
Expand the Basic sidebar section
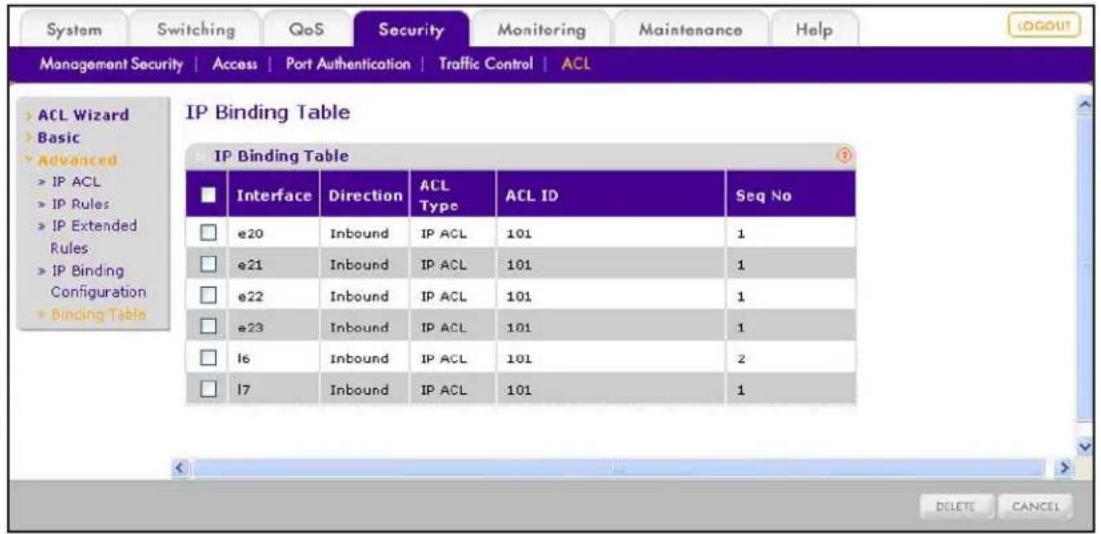58,137
